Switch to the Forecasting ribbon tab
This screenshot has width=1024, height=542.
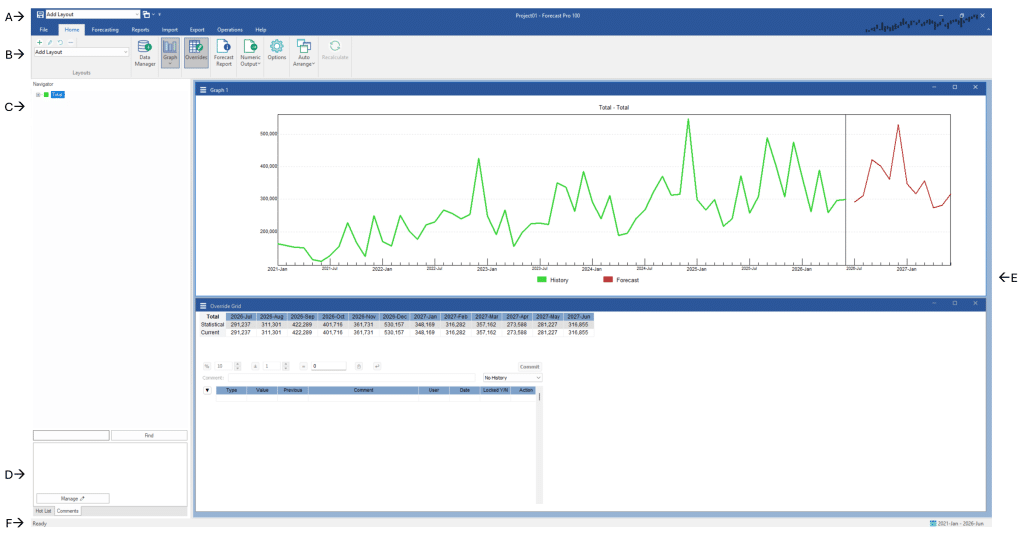tap(105, 30)
